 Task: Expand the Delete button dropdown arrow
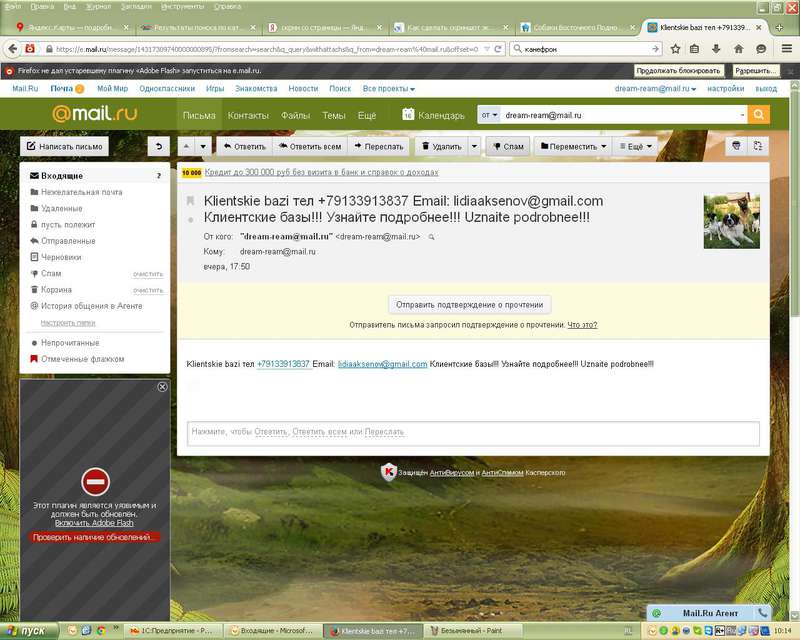click(474, 146)
